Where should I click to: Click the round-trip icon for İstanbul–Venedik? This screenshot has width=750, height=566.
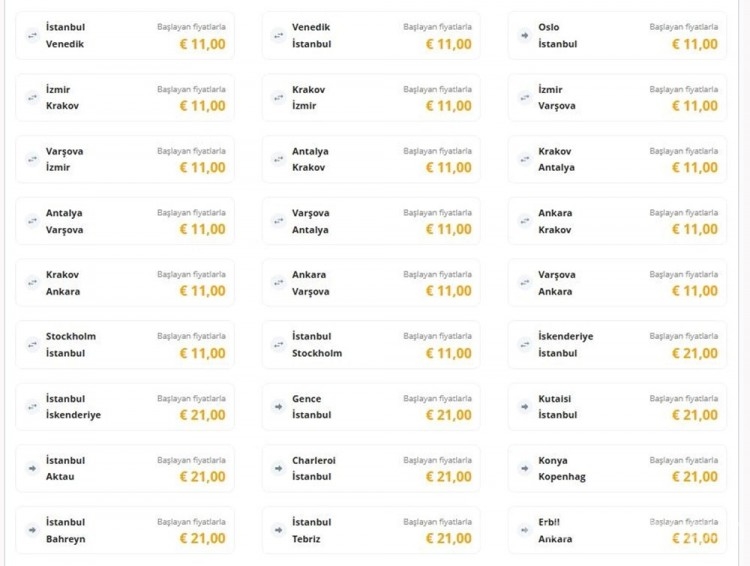click(x=31, y=36)
